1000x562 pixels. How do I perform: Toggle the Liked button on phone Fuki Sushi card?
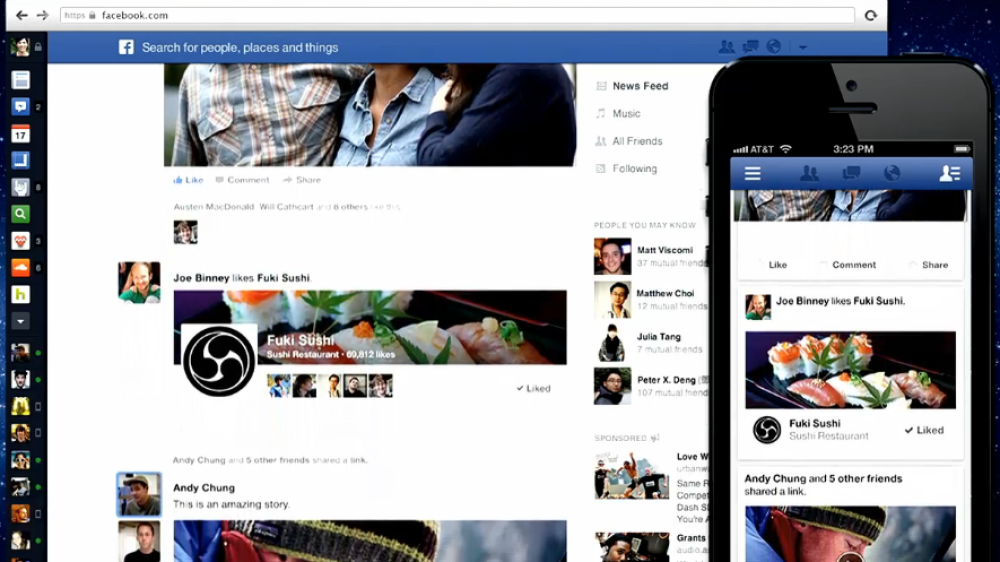924,431
